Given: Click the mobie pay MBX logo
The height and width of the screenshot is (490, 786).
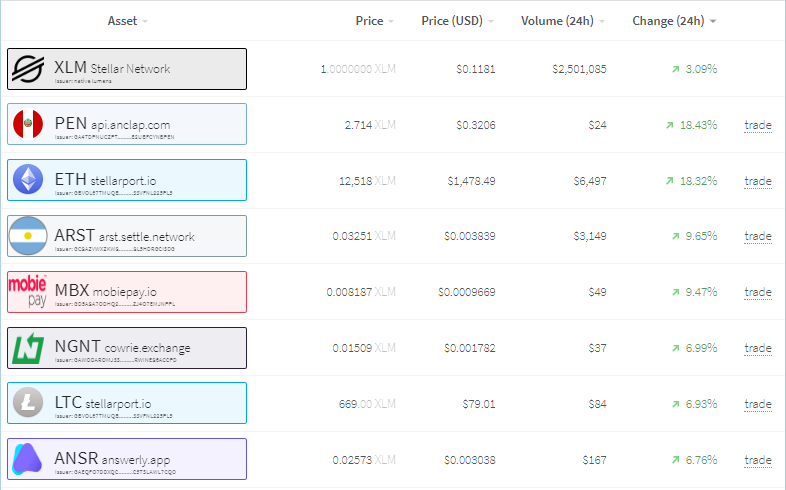Looking at the screenshot, I should coord(28,291).
